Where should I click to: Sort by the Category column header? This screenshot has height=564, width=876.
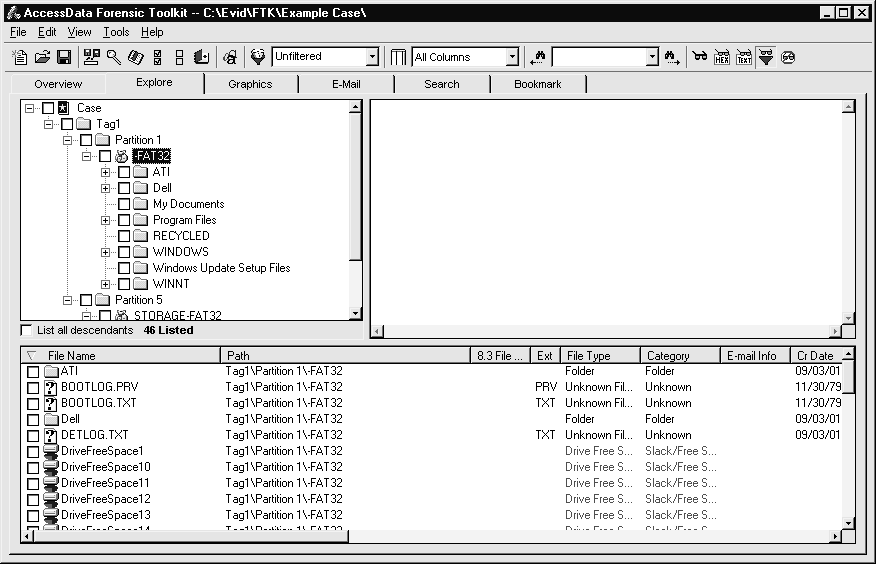pos(680,356)
